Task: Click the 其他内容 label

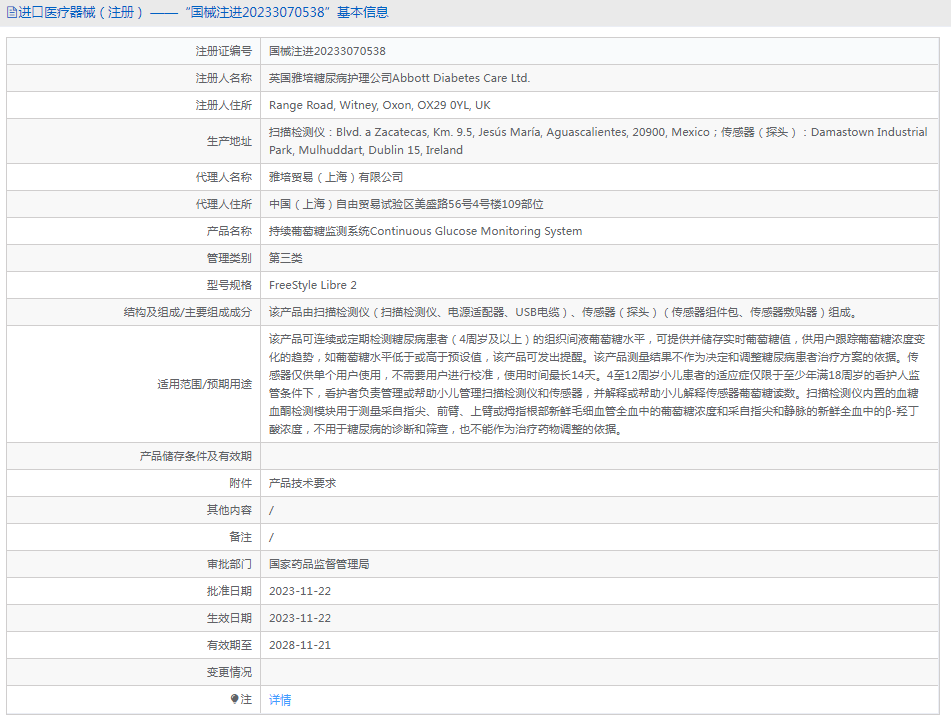Action: (x=229, y=510)
